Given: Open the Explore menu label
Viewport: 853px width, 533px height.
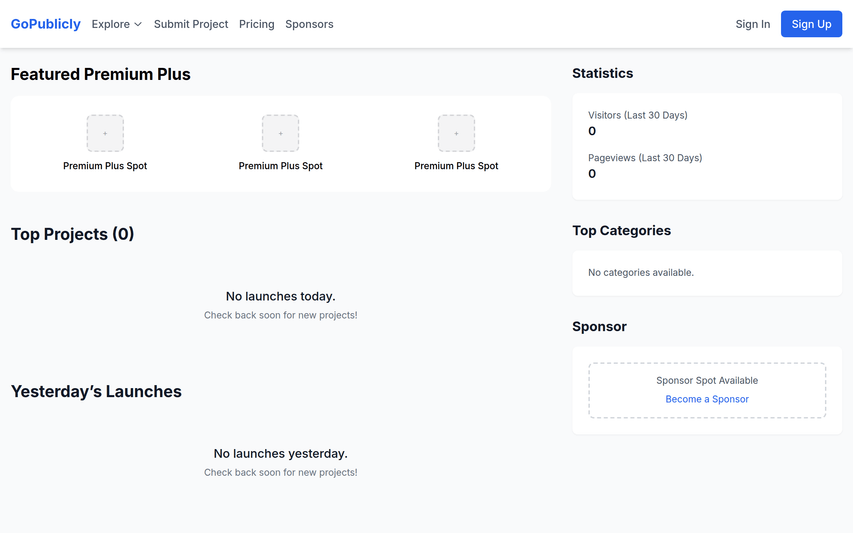Looking at the screenshot, I should [x=110, y=24].
